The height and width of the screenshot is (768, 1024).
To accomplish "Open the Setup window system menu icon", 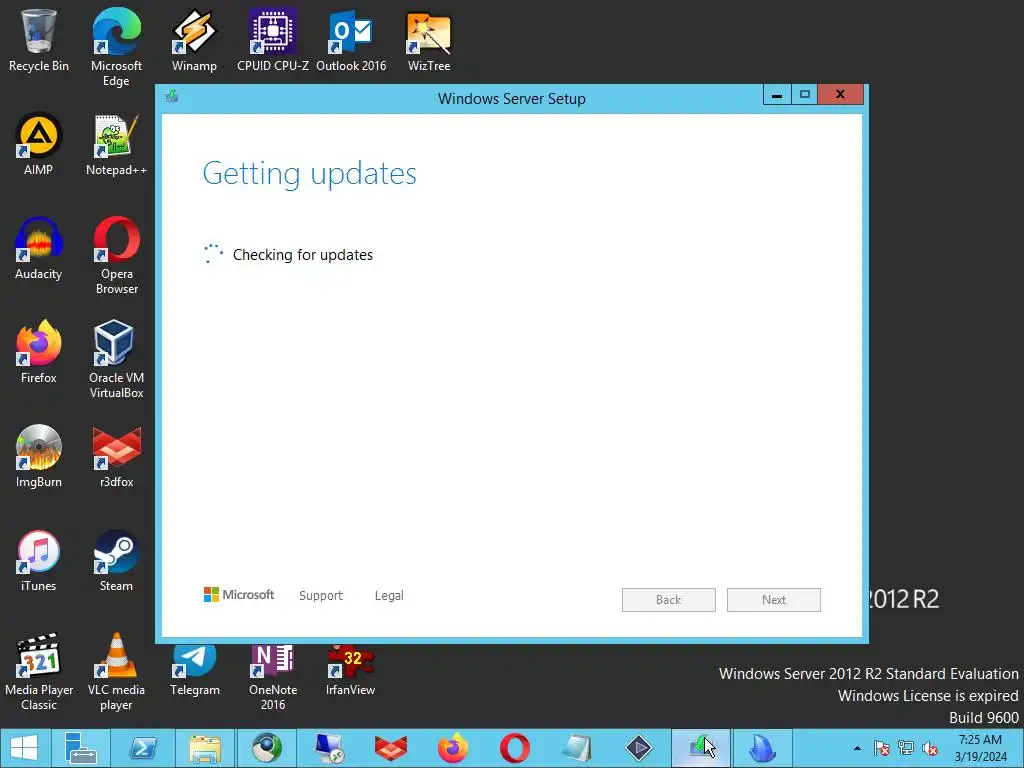I will [x=172, y=97].
